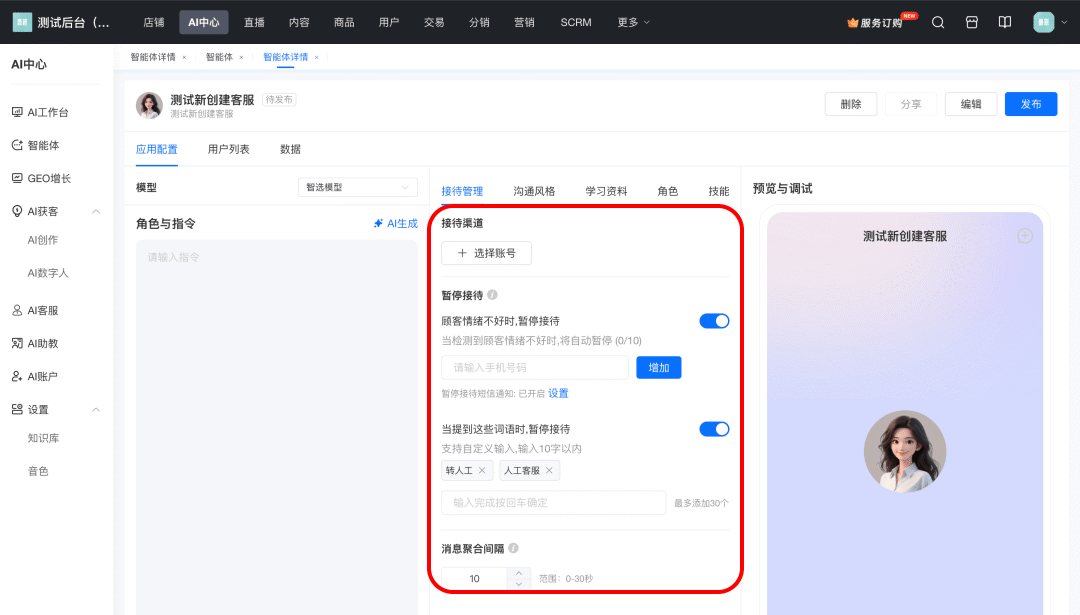
Task: Close the first 智能体详情 page tab
Action: [x=184, y=57]
